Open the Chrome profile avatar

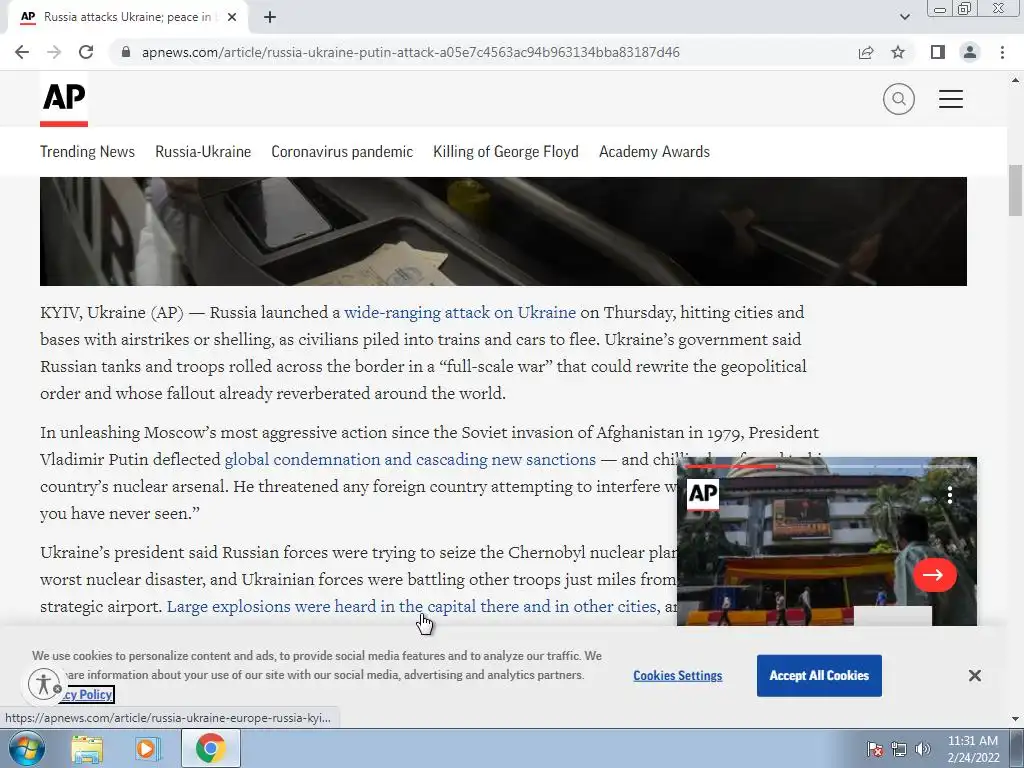coord(970,52)
